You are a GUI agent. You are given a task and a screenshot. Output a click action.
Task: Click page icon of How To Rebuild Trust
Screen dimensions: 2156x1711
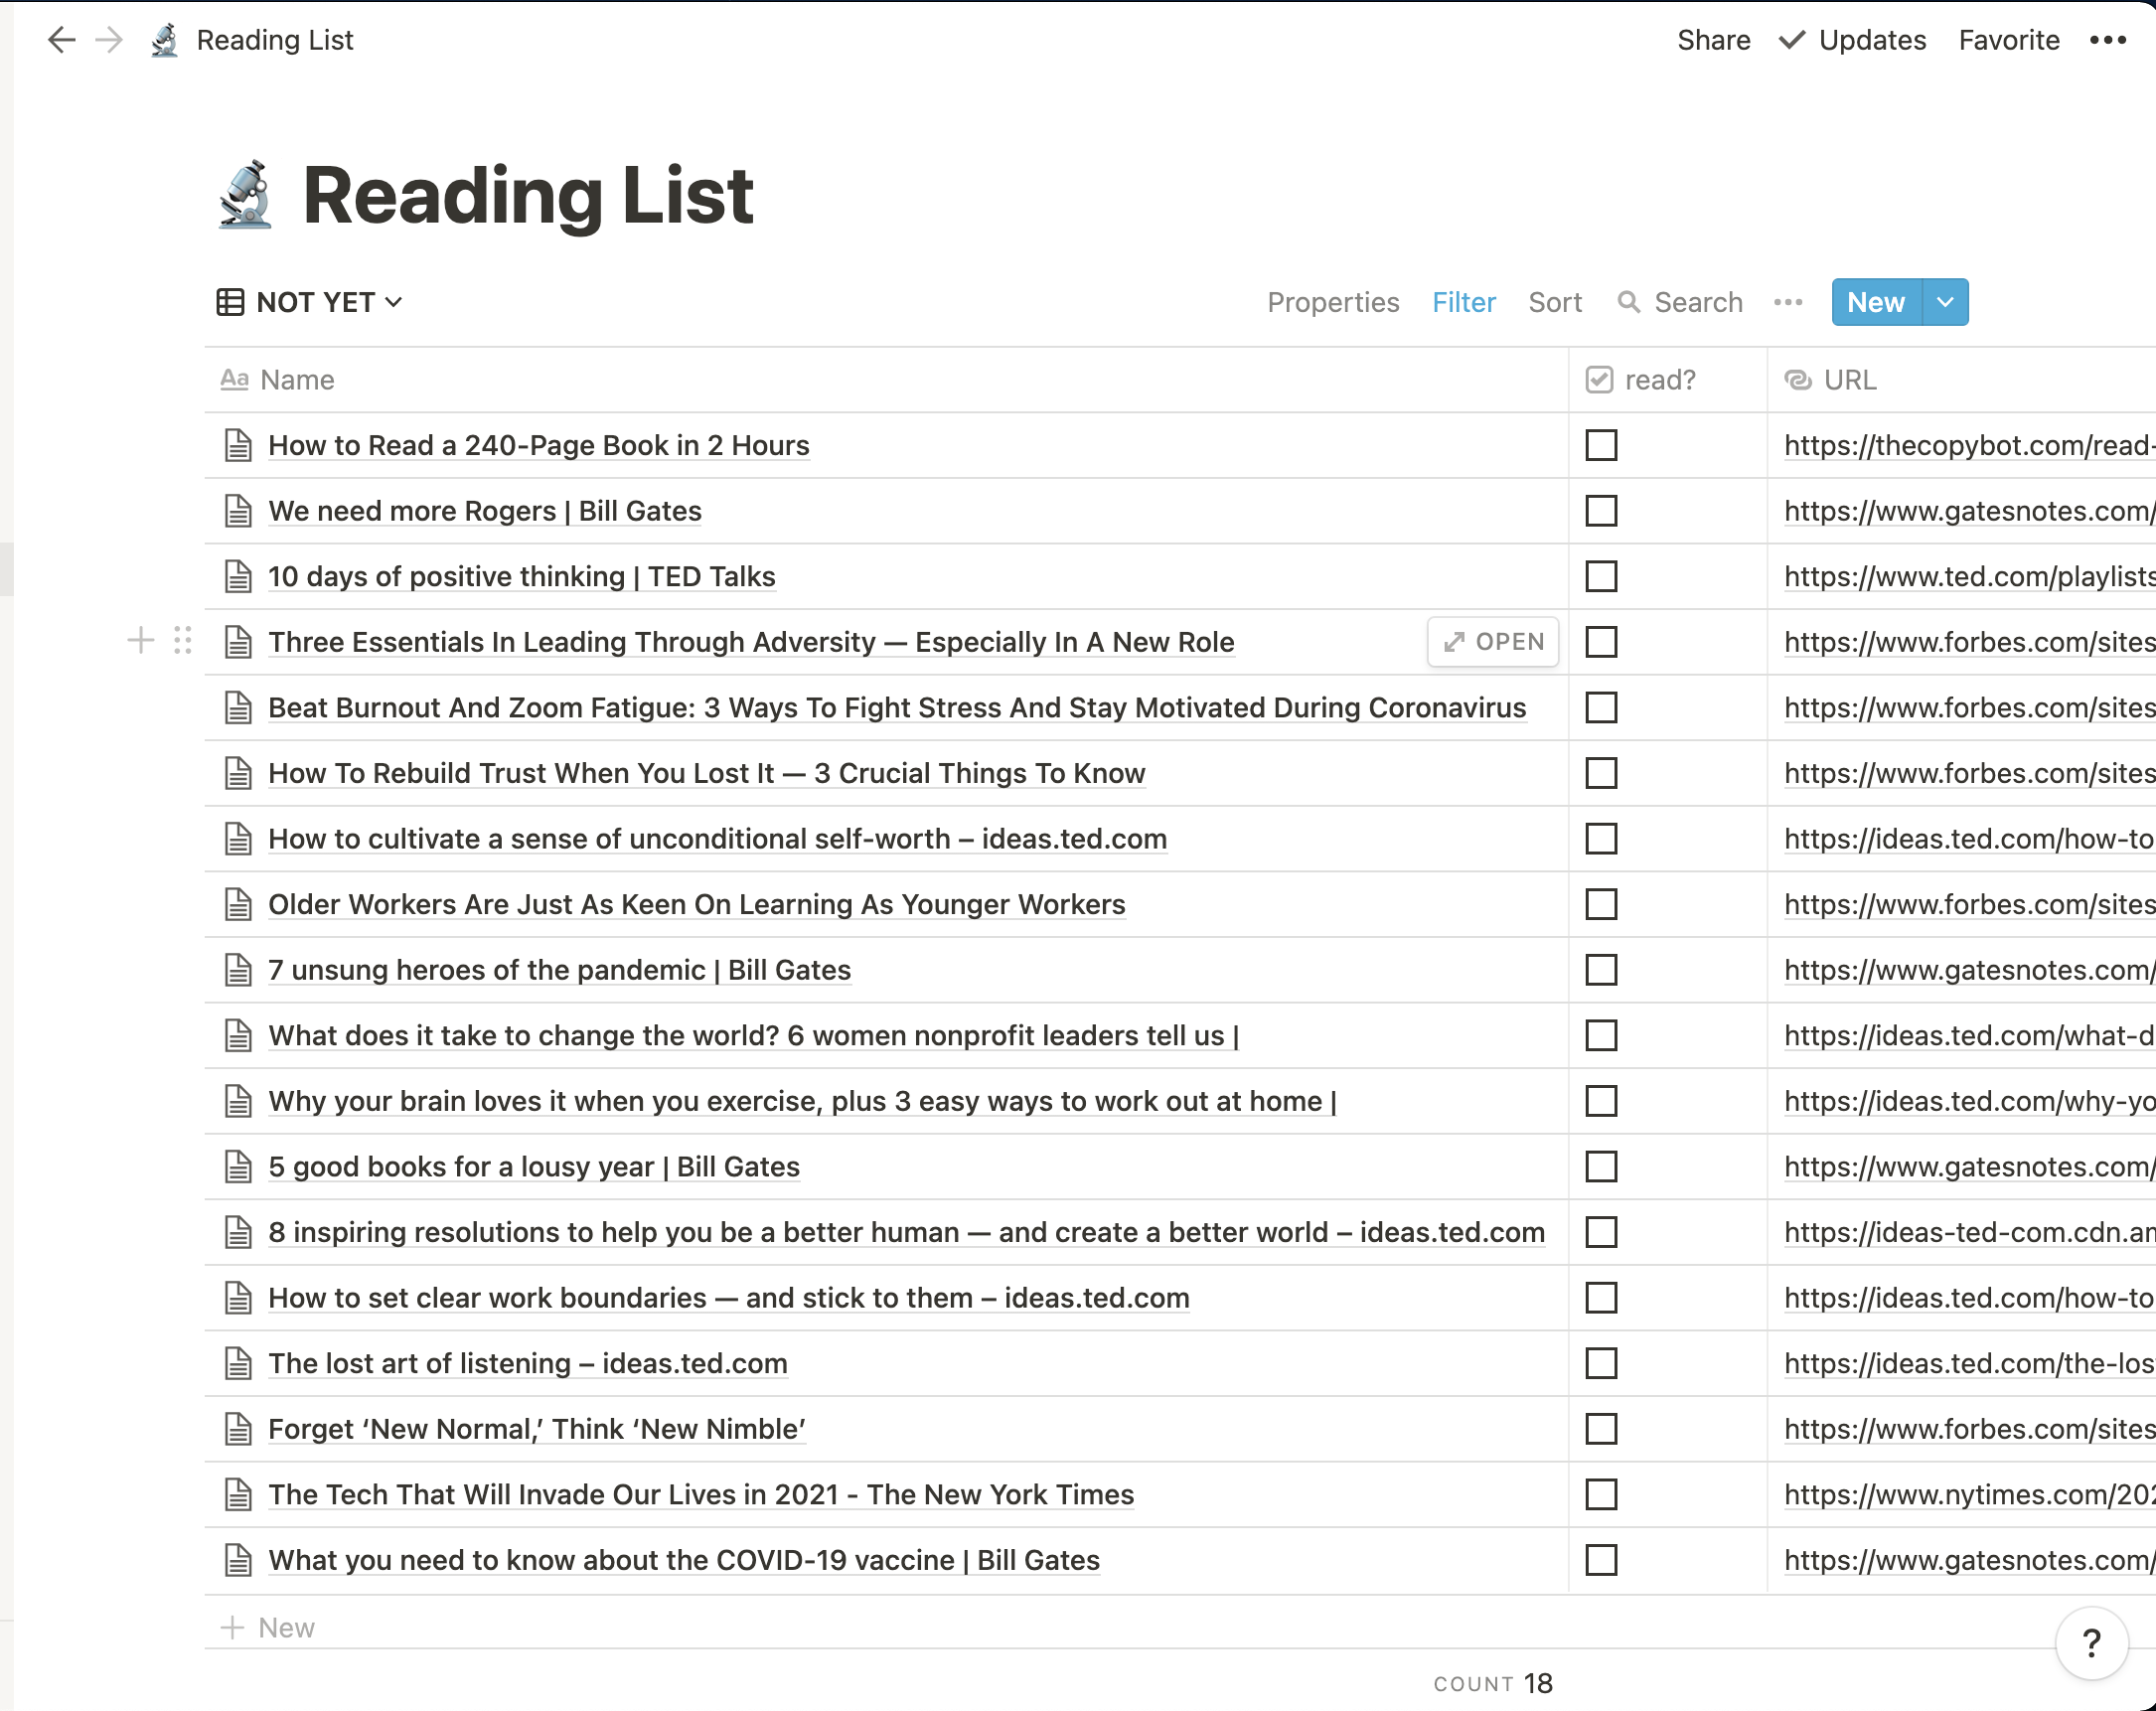(x=238, y=773)
